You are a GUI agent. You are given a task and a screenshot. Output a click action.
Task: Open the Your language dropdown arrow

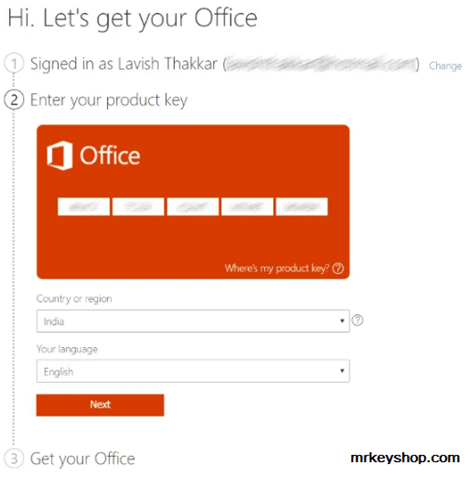(x=342, y=371)
